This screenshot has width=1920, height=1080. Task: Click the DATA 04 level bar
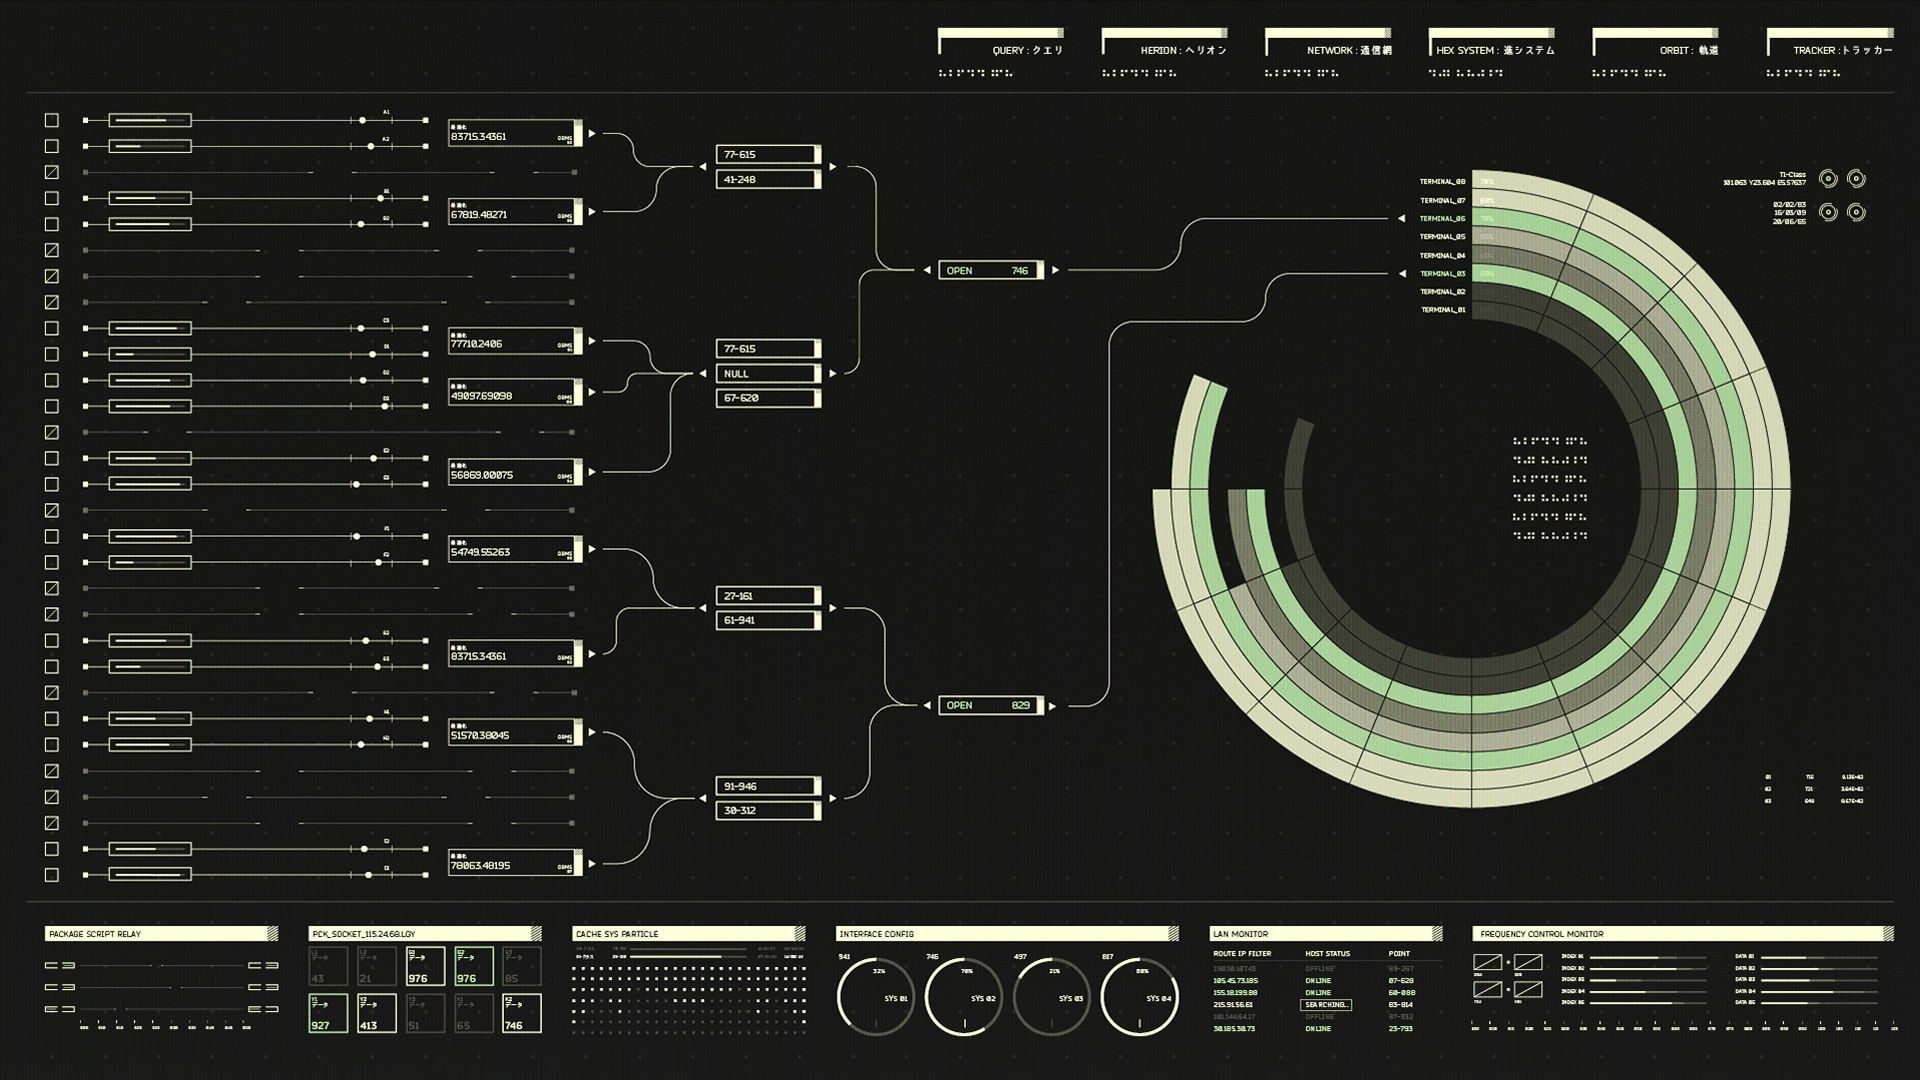1819,992
